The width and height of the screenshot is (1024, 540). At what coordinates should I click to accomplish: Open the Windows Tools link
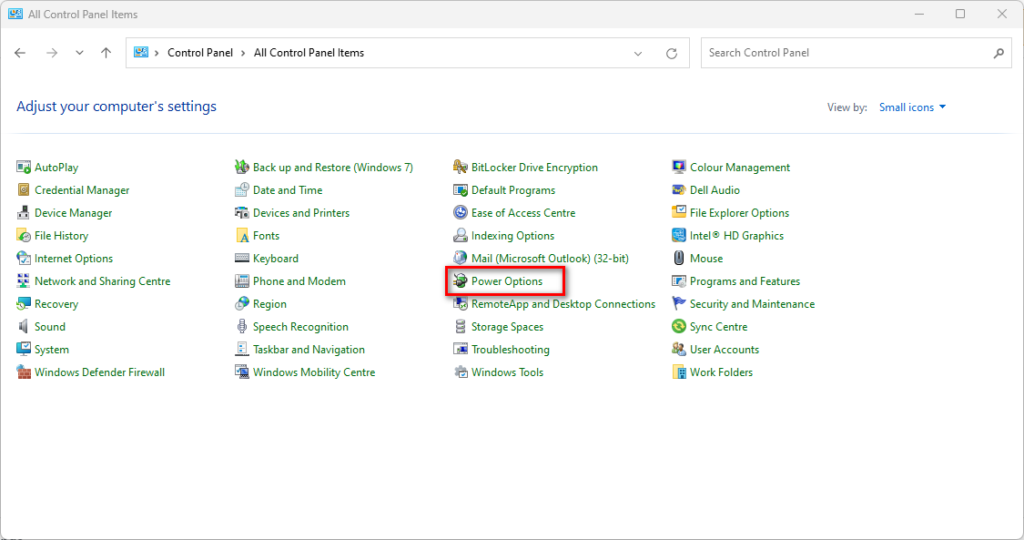(x=507, y=372)
